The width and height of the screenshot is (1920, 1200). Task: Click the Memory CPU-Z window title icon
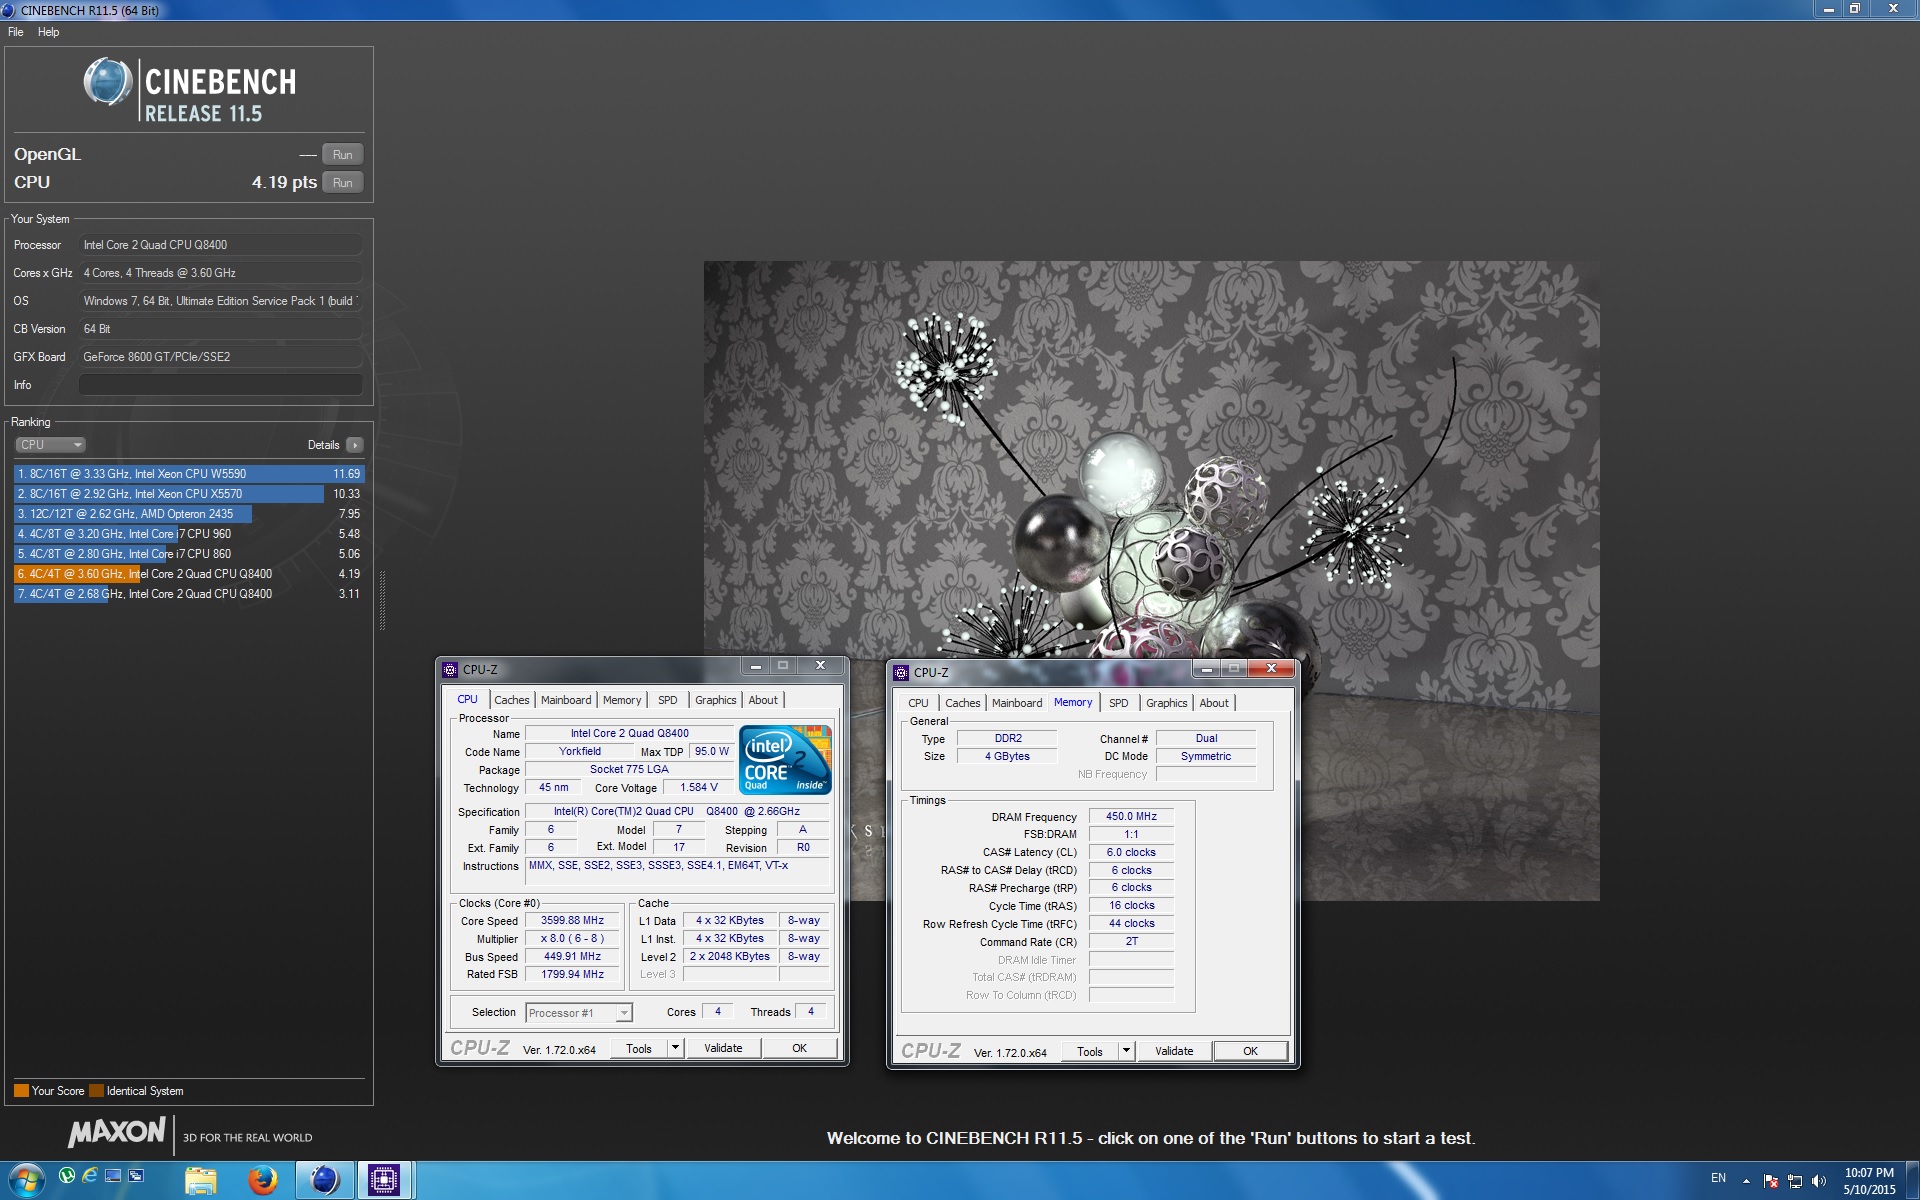click(901, 673)
